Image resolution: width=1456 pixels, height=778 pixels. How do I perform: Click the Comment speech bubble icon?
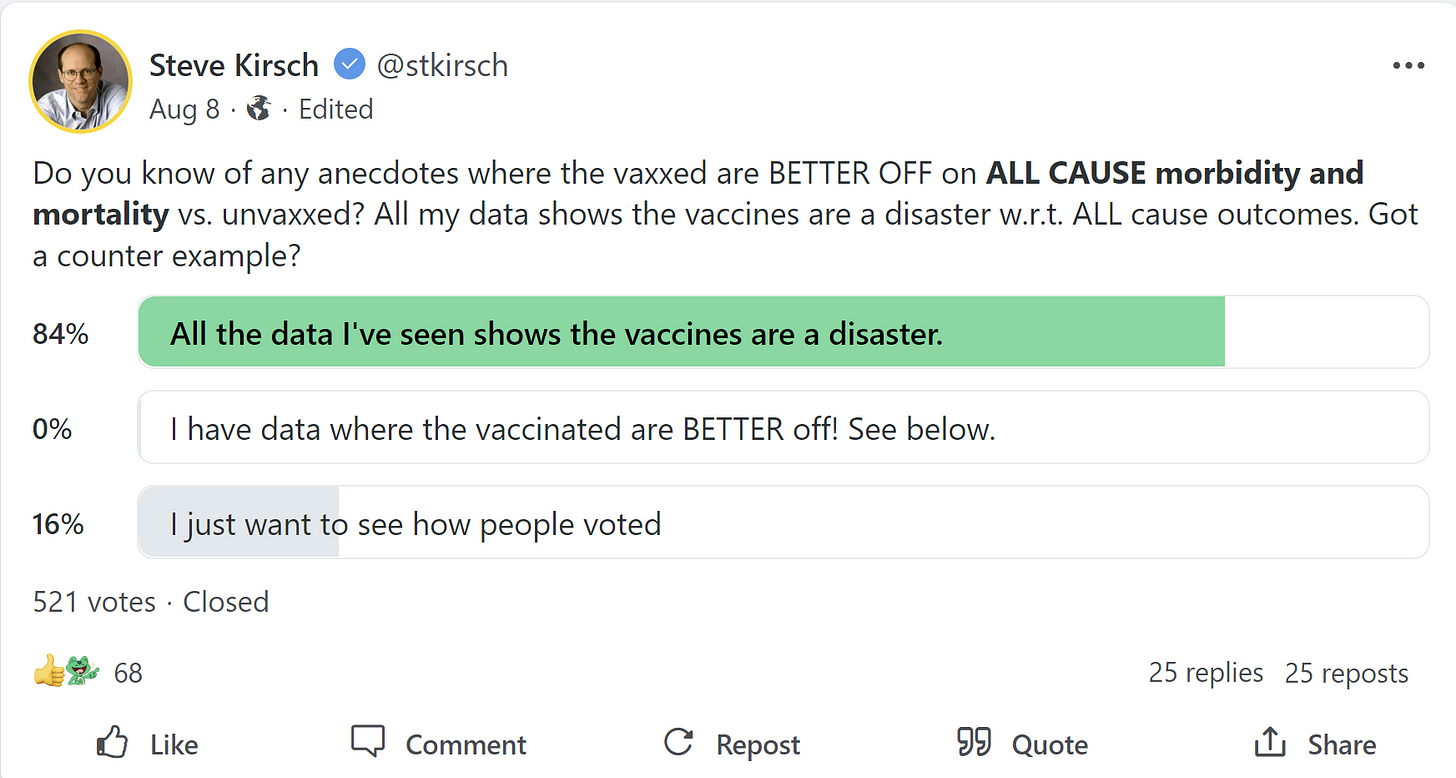click(368, 743)
